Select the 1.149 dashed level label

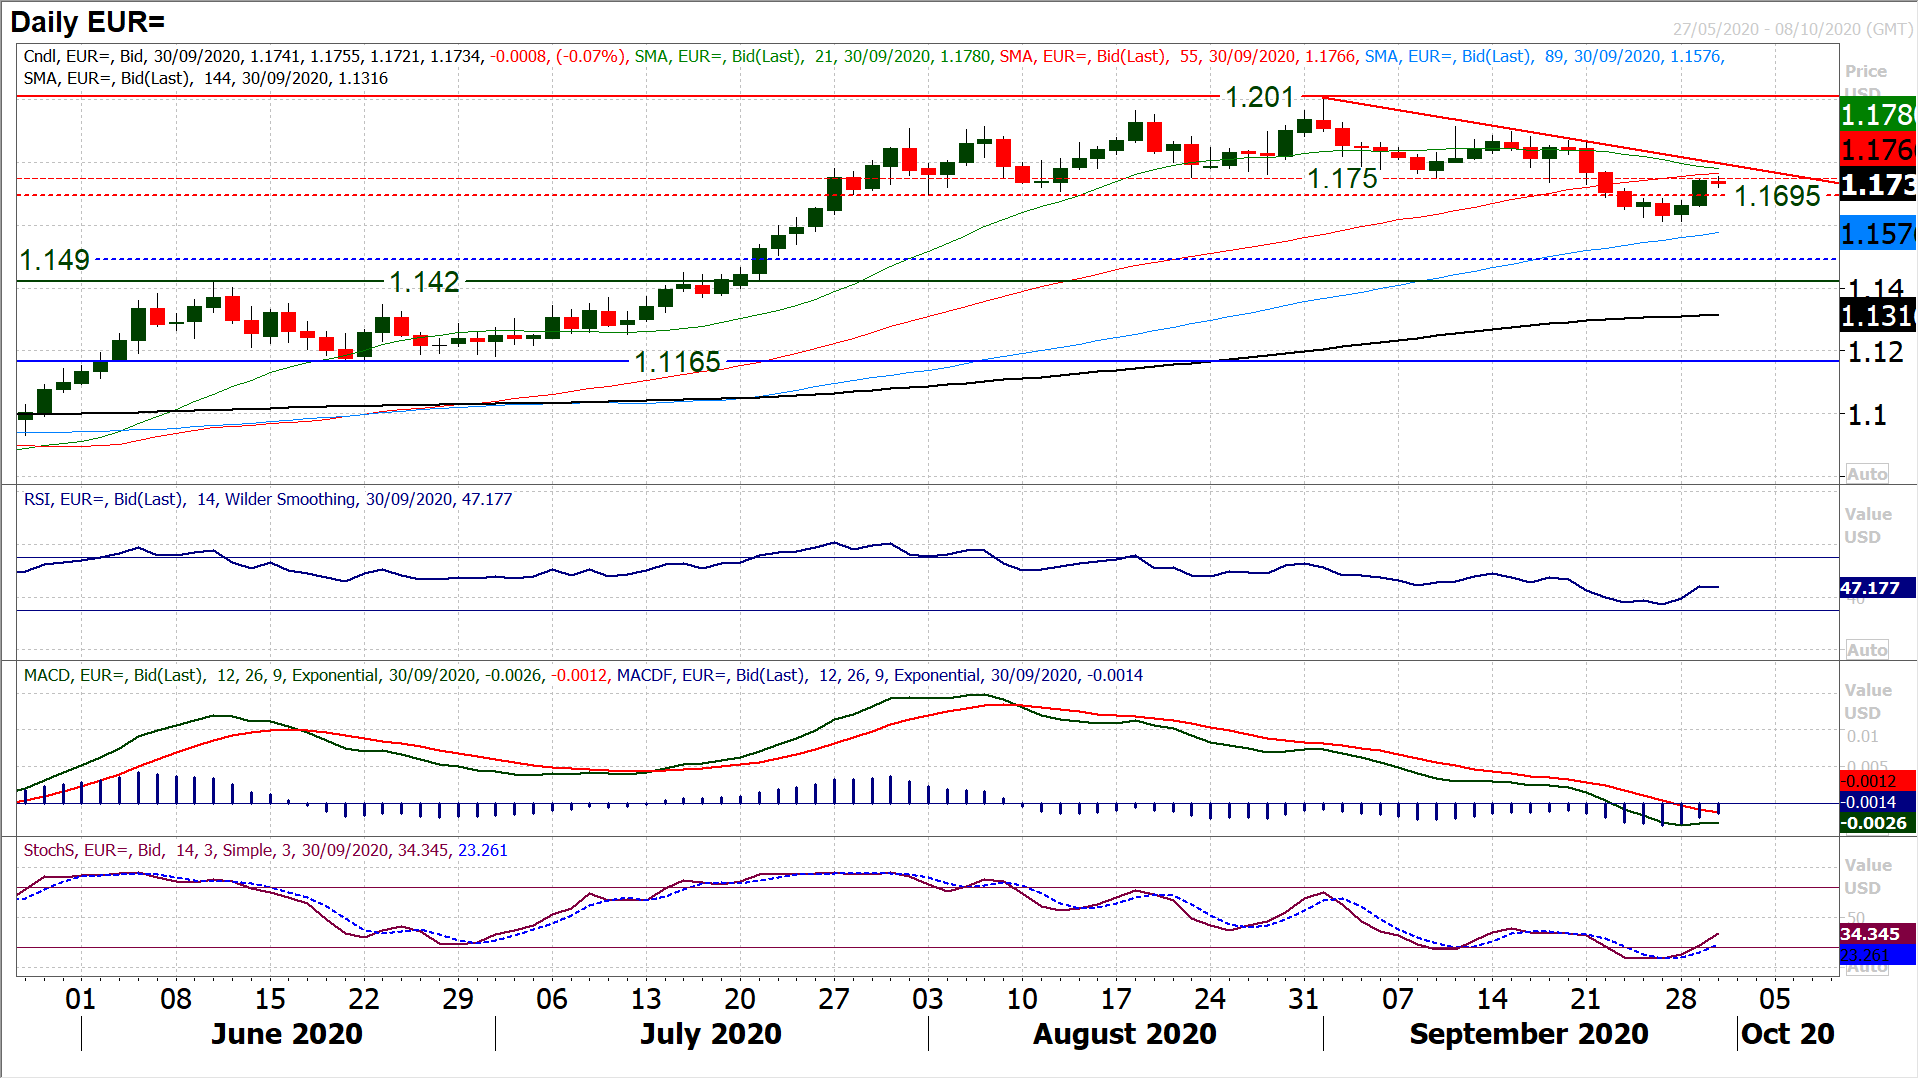55,261
